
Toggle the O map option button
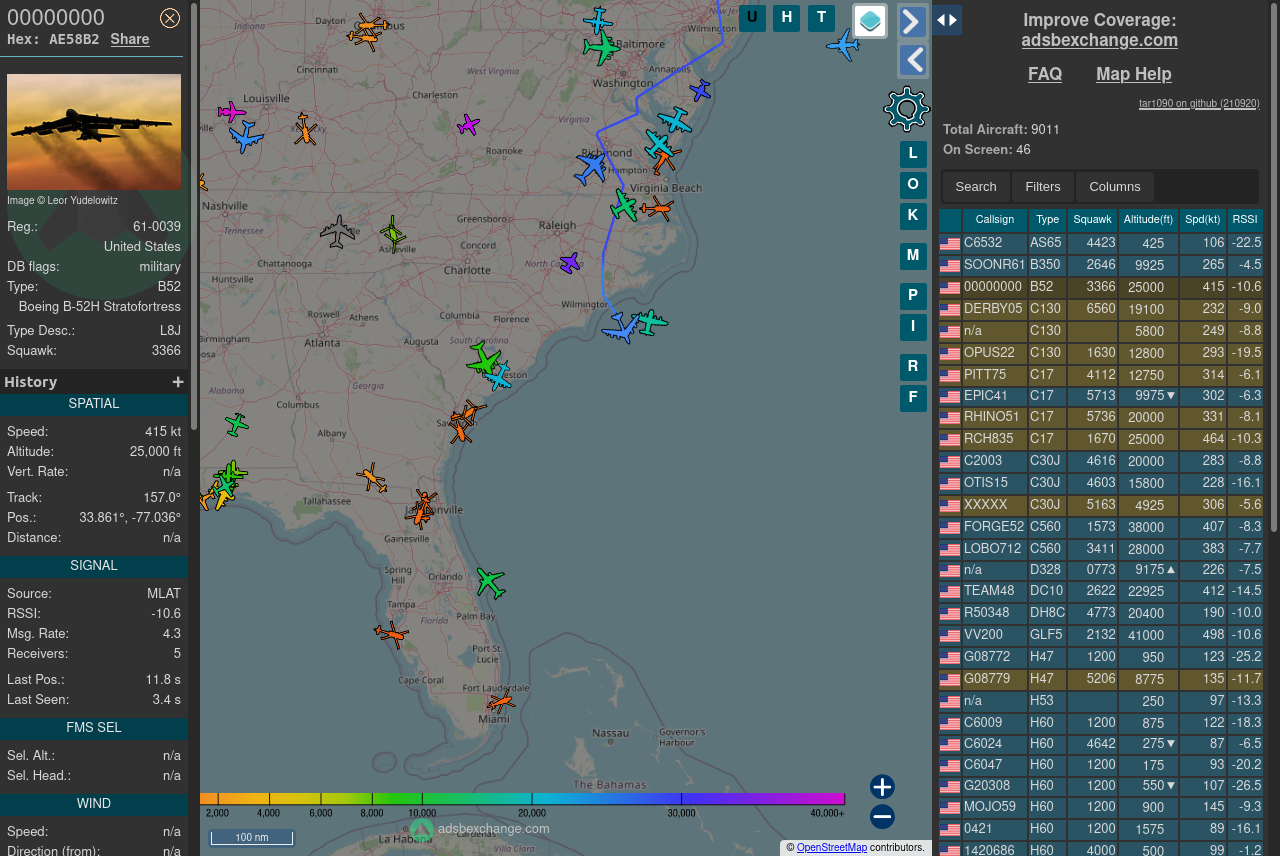(913, 185)
